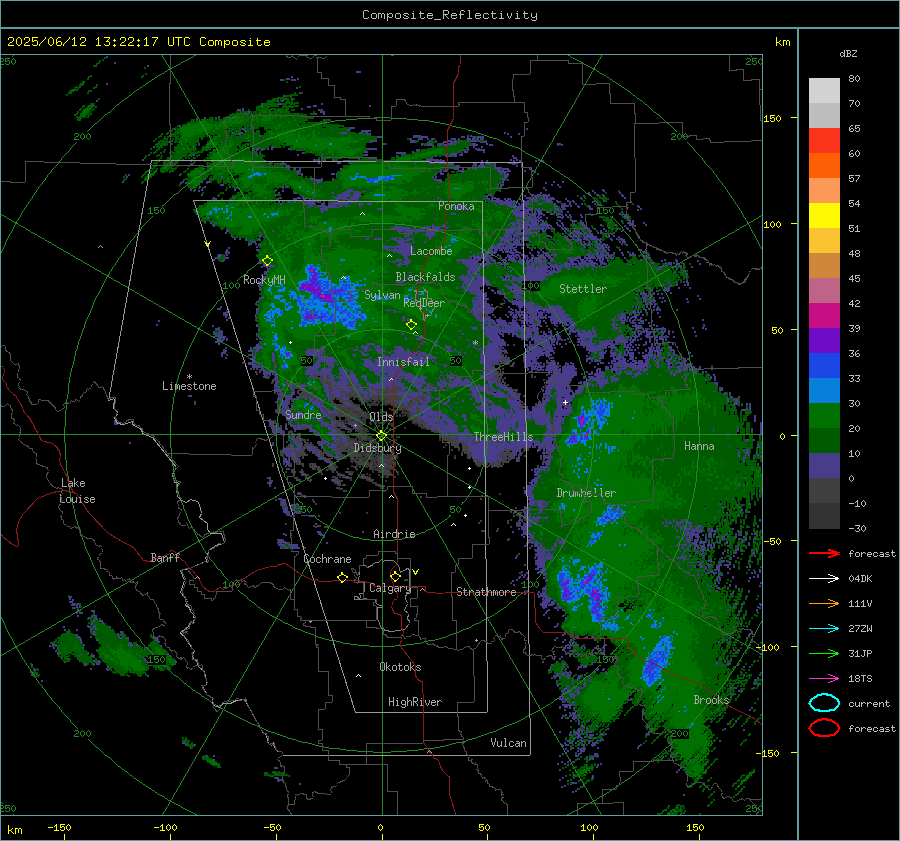
Task: Click the red forecast ellipse icon
Action: (x=824, y=728)
